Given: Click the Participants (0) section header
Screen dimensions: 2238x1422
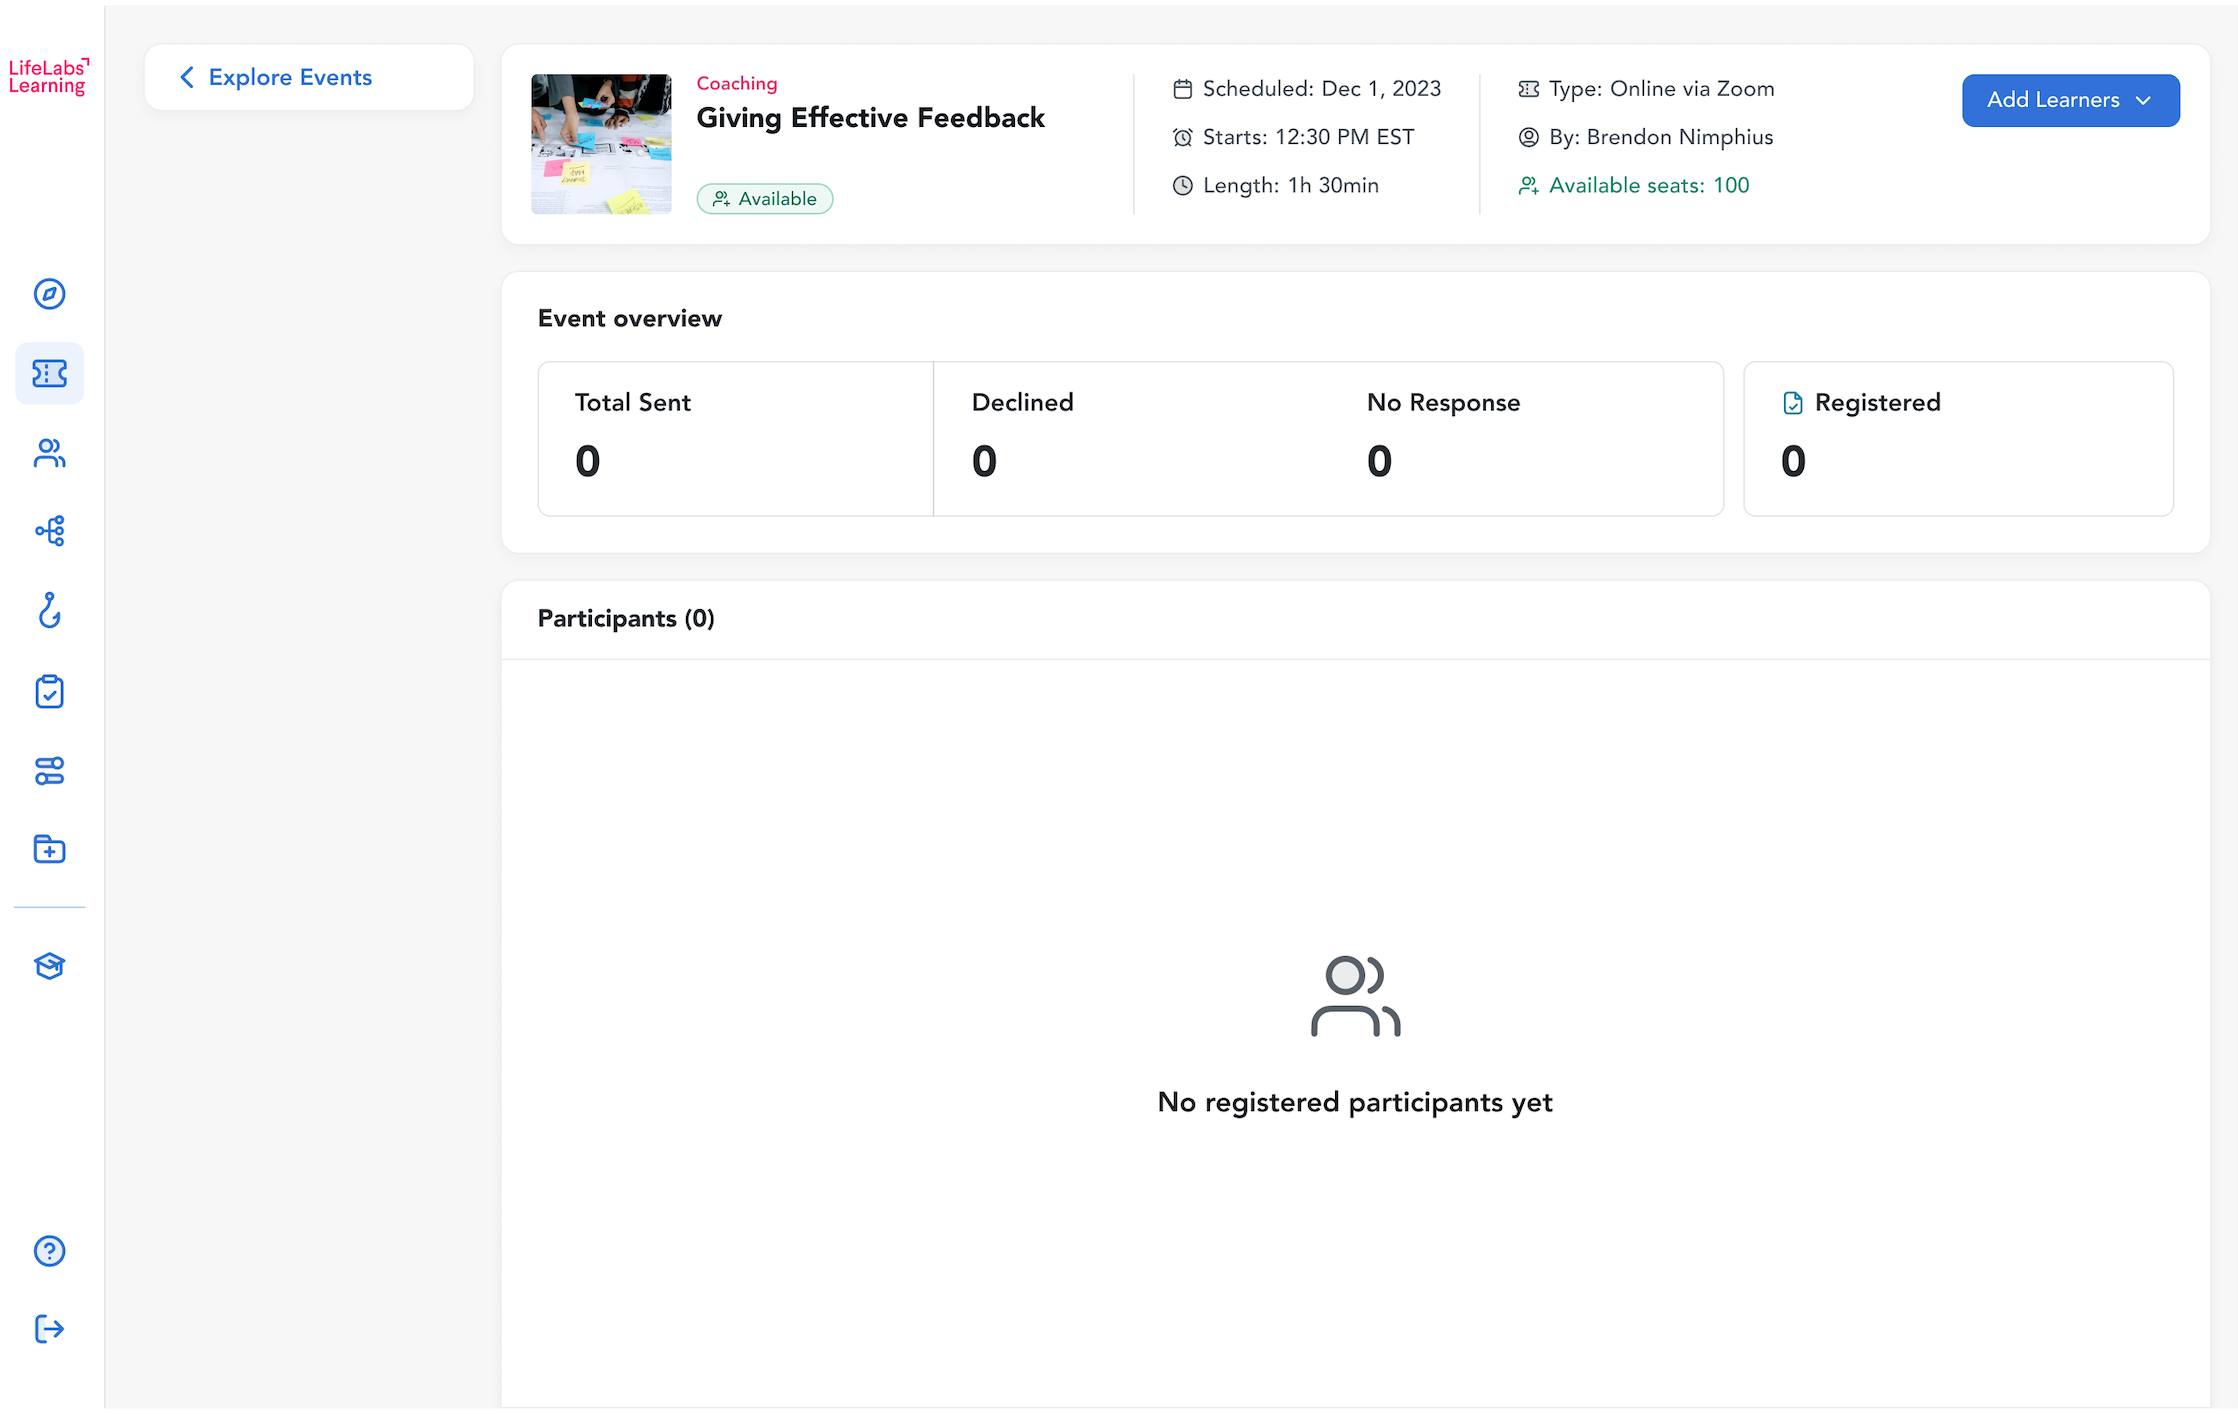Looking at the screenshot, I should click(x=626, y=619).
